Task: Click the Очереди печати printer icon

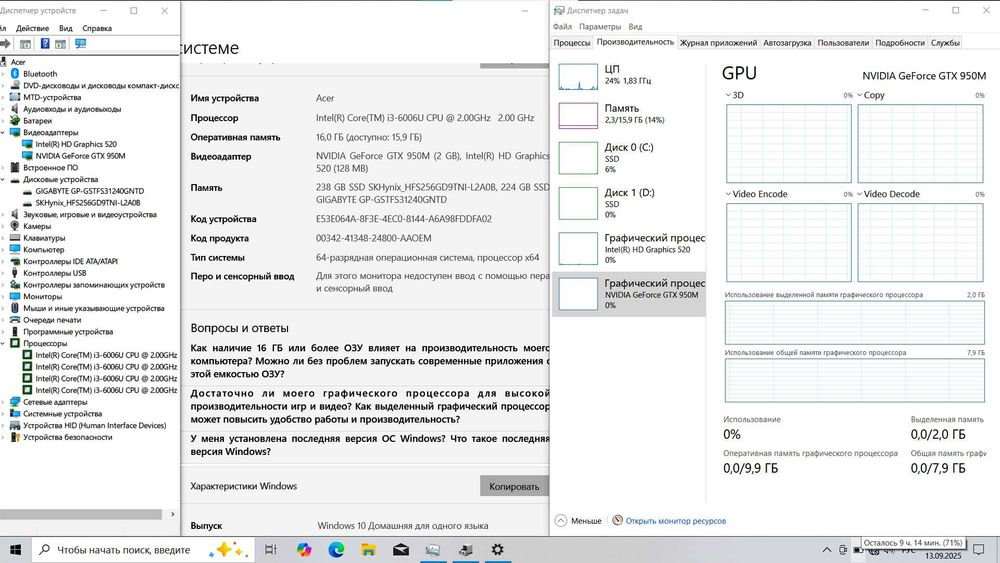Action: click(15, 320)
